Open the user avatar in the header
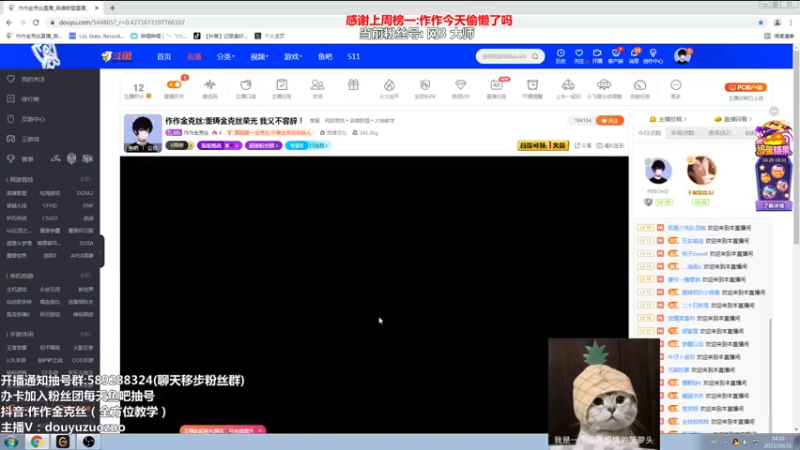 682,56
